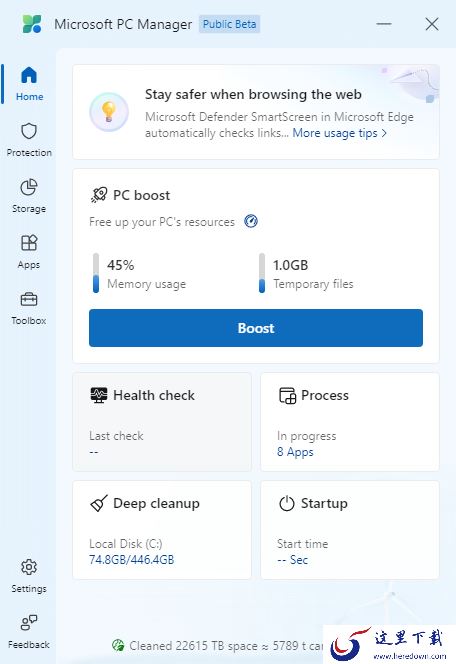
Task: Open Storage pie chart icon
Action: coord(29,187)
